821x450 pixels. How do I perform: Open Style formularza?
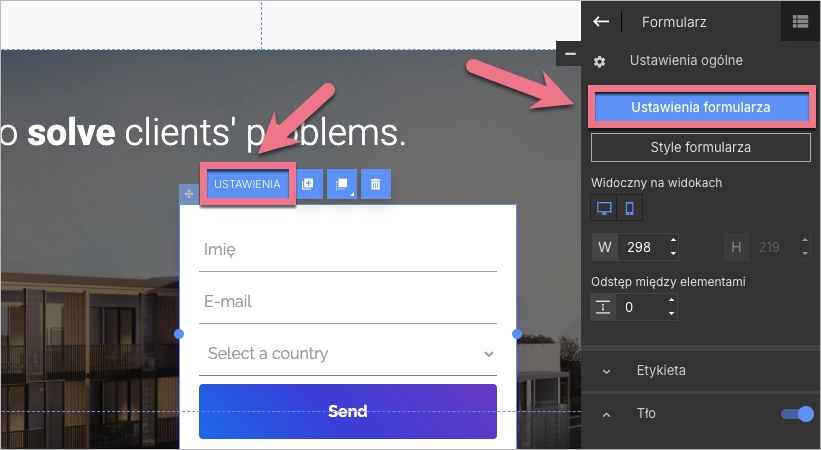pyautogui.click(x=700, y=147)
